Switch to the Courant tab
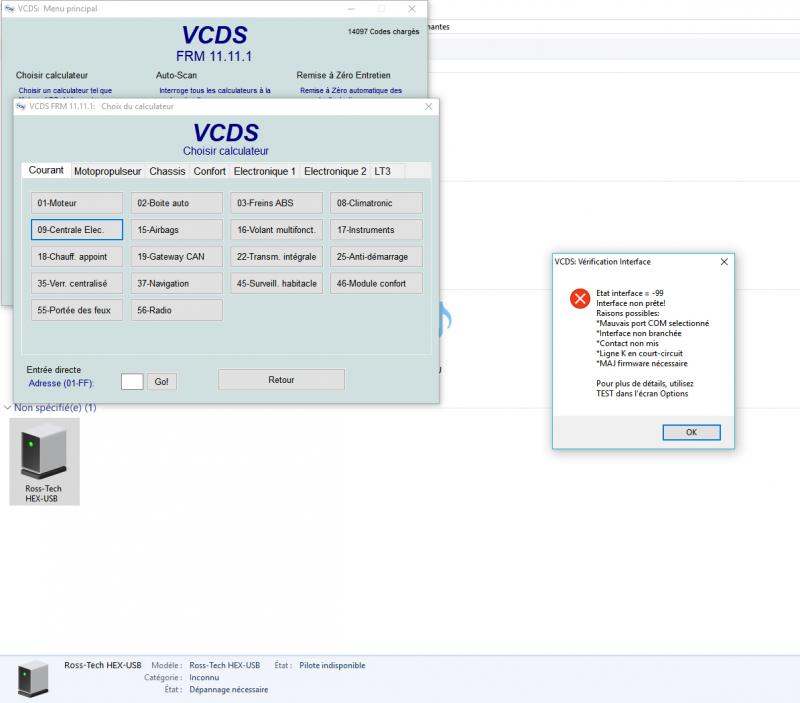The height and width of the screenshot is (703, 800). click(46, 170)
